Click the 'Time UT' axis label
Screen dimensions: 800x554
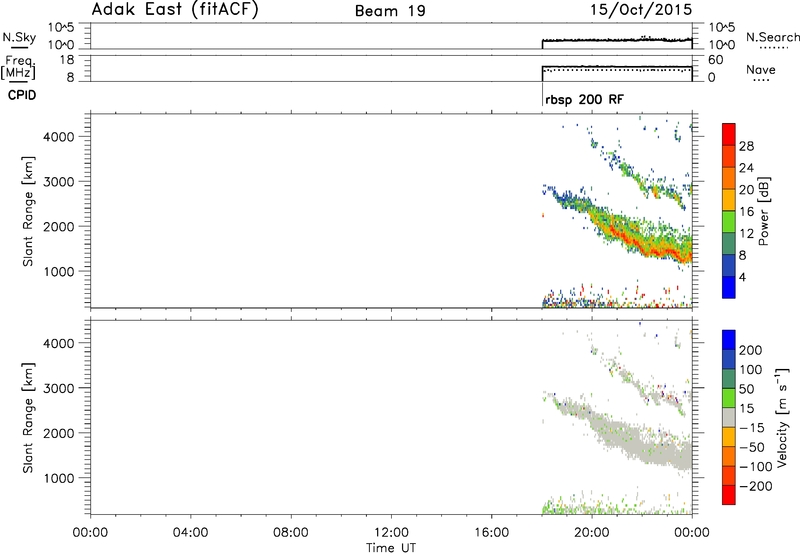pos(391,548)
